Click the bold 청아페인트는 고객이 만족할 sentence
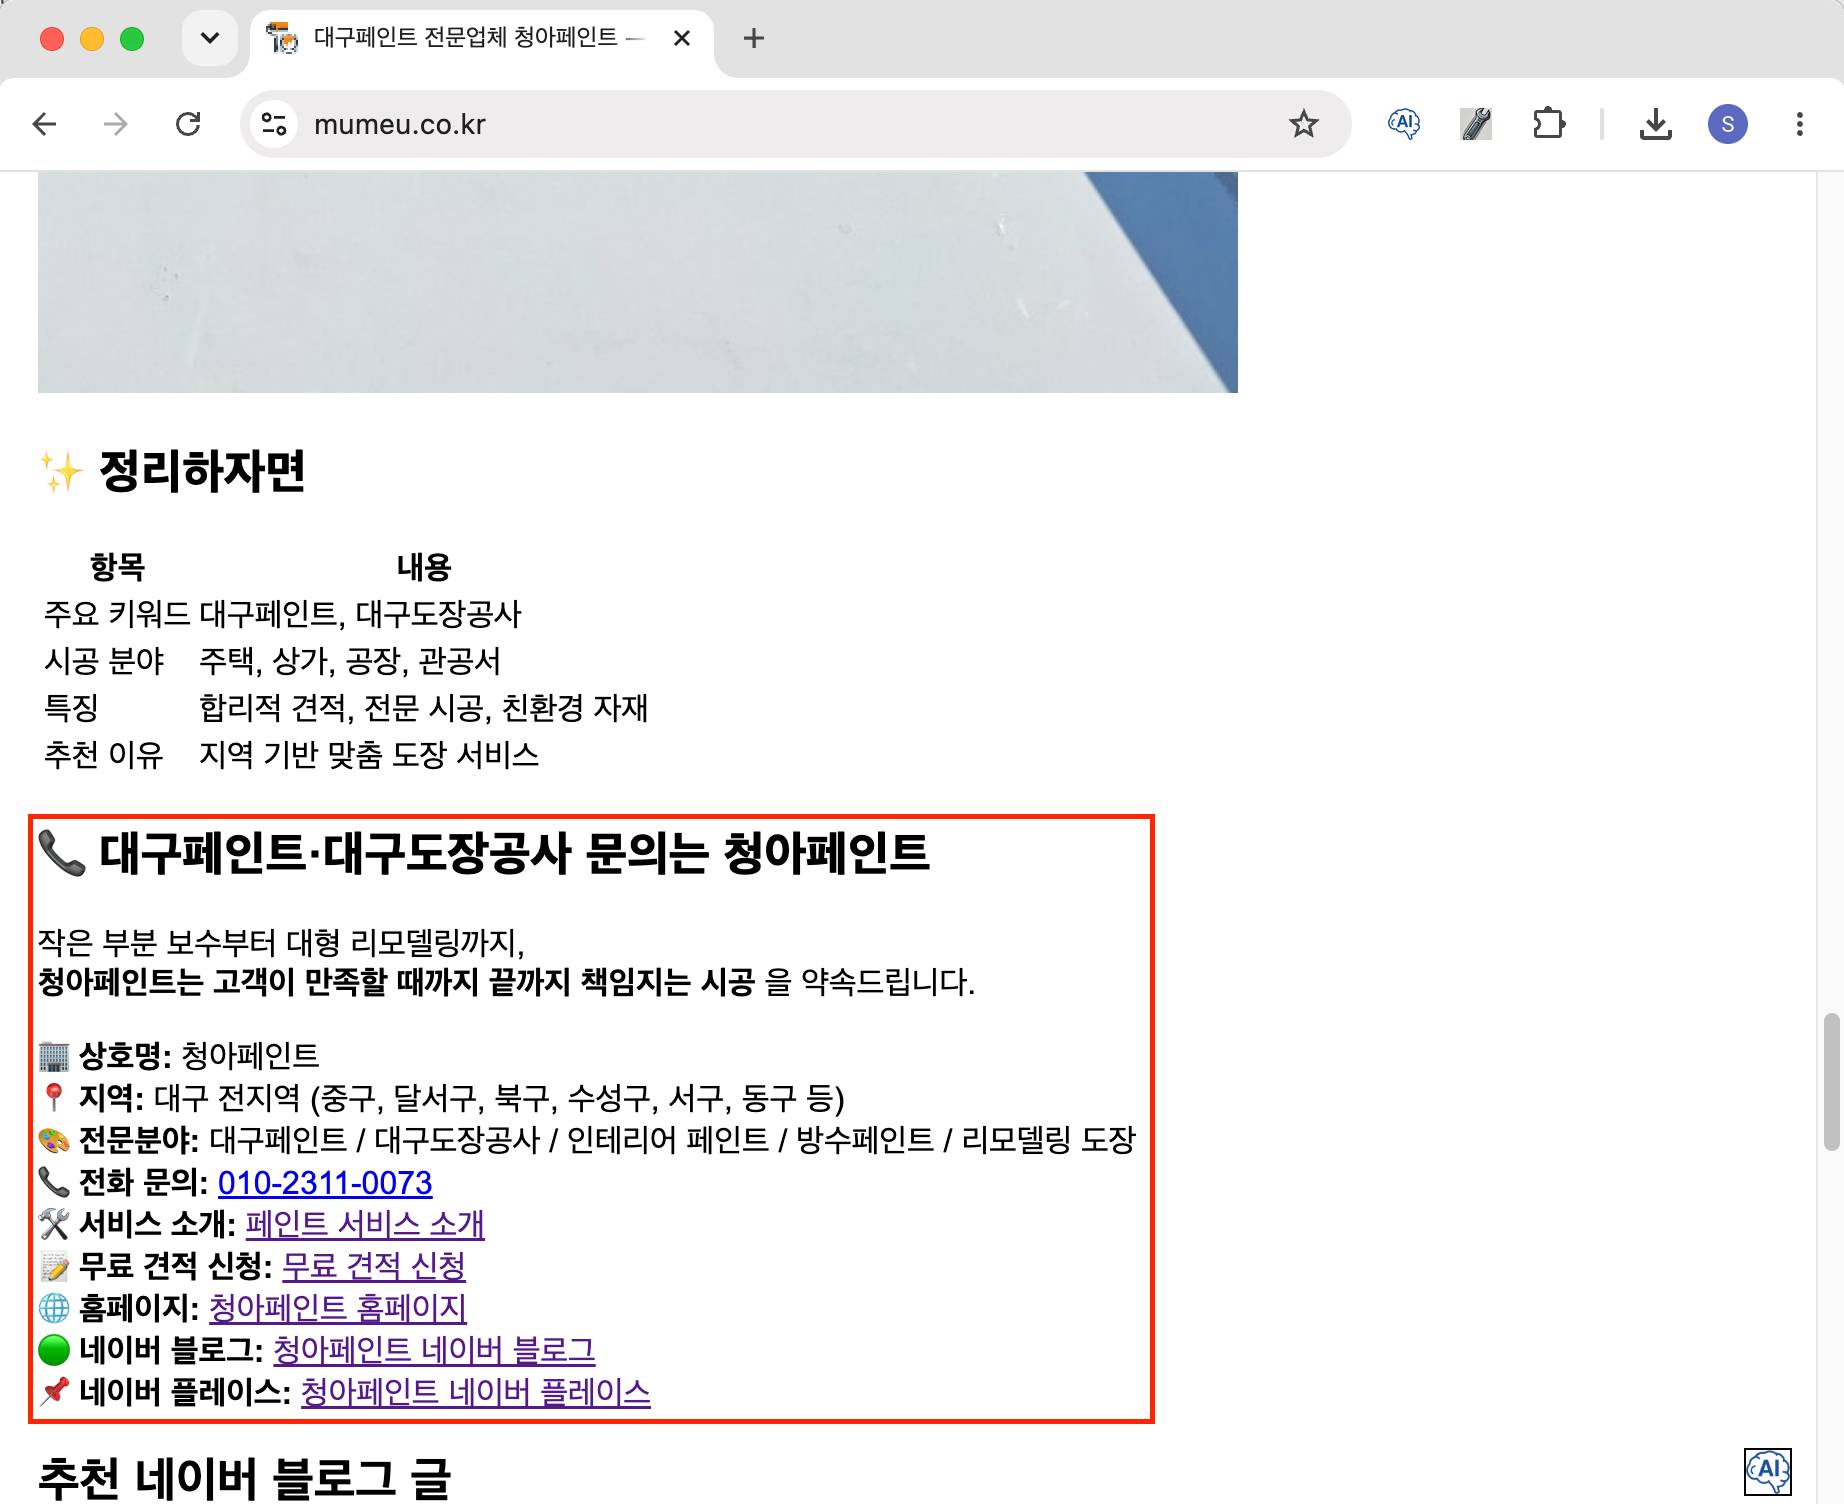The width and height of the screenshot is (1844, 1504). (x=396, y=982)
